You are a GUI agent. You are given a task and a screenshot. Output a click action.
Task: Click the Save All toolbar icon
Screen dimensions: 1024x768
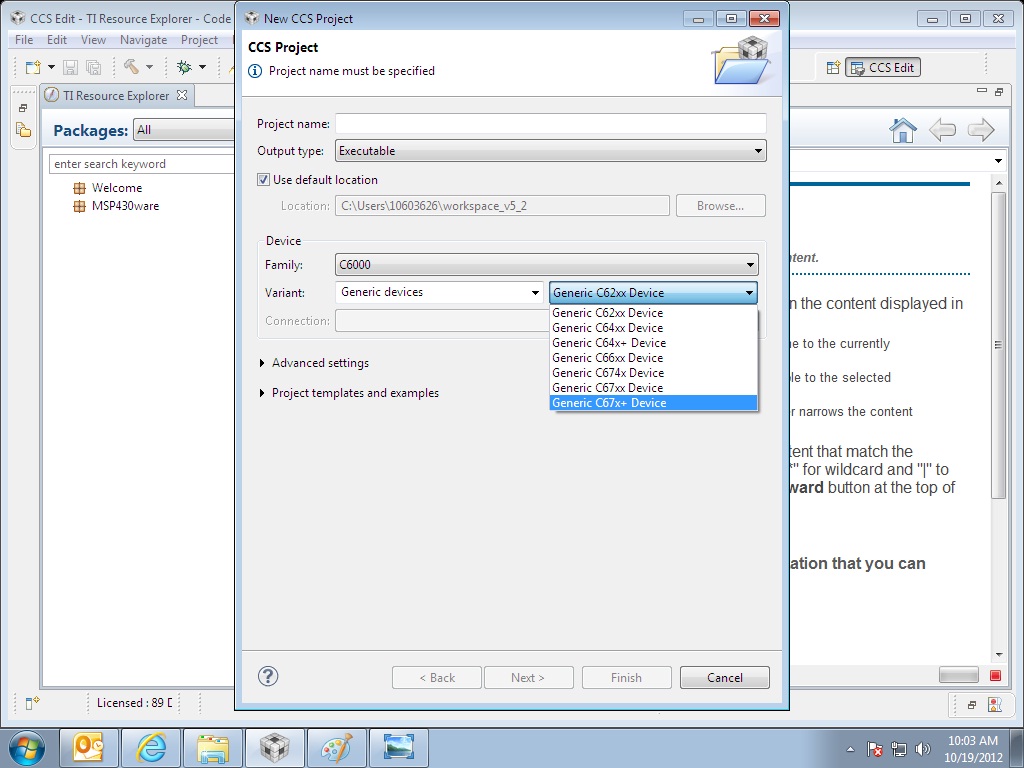[x=93, y=67]
